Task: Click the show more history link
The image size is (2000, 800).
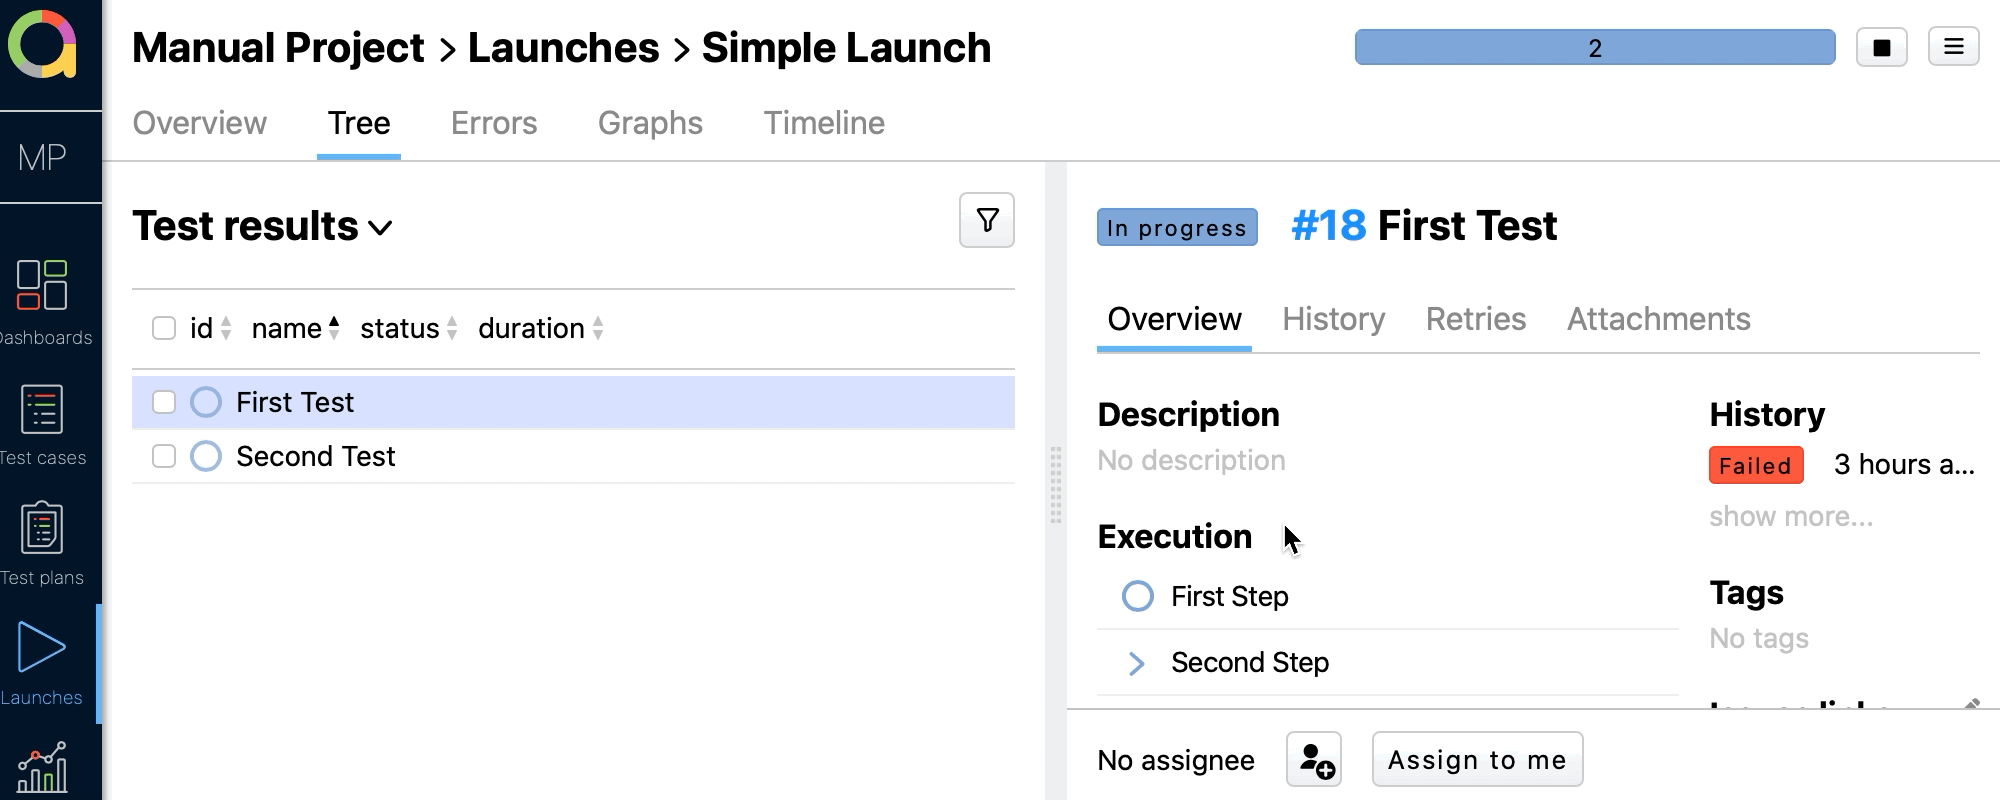Action: point(1791,516)
